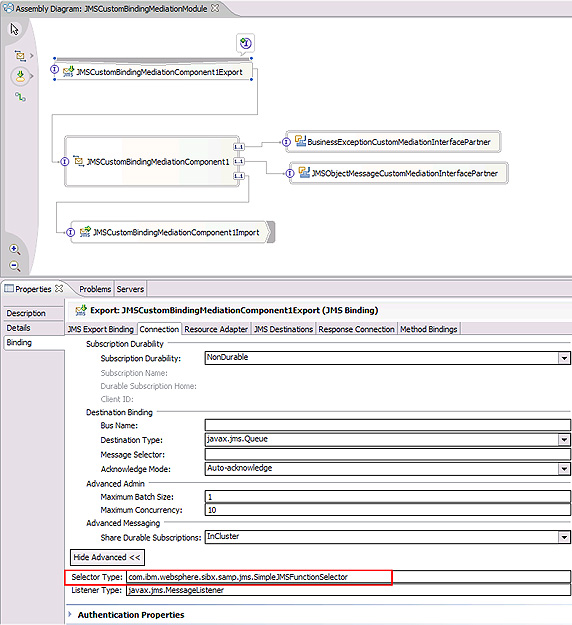572x625 pixels.
Task: Close the Assembly Diagram editor tab
Action: click(x=215, y=8)
